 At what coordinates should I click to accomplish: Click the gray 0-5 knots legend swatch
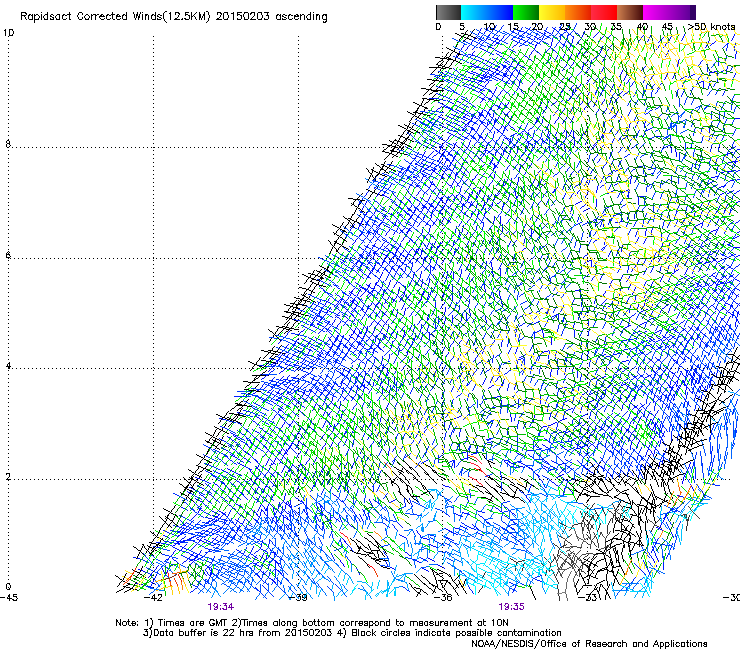point(448,12)
